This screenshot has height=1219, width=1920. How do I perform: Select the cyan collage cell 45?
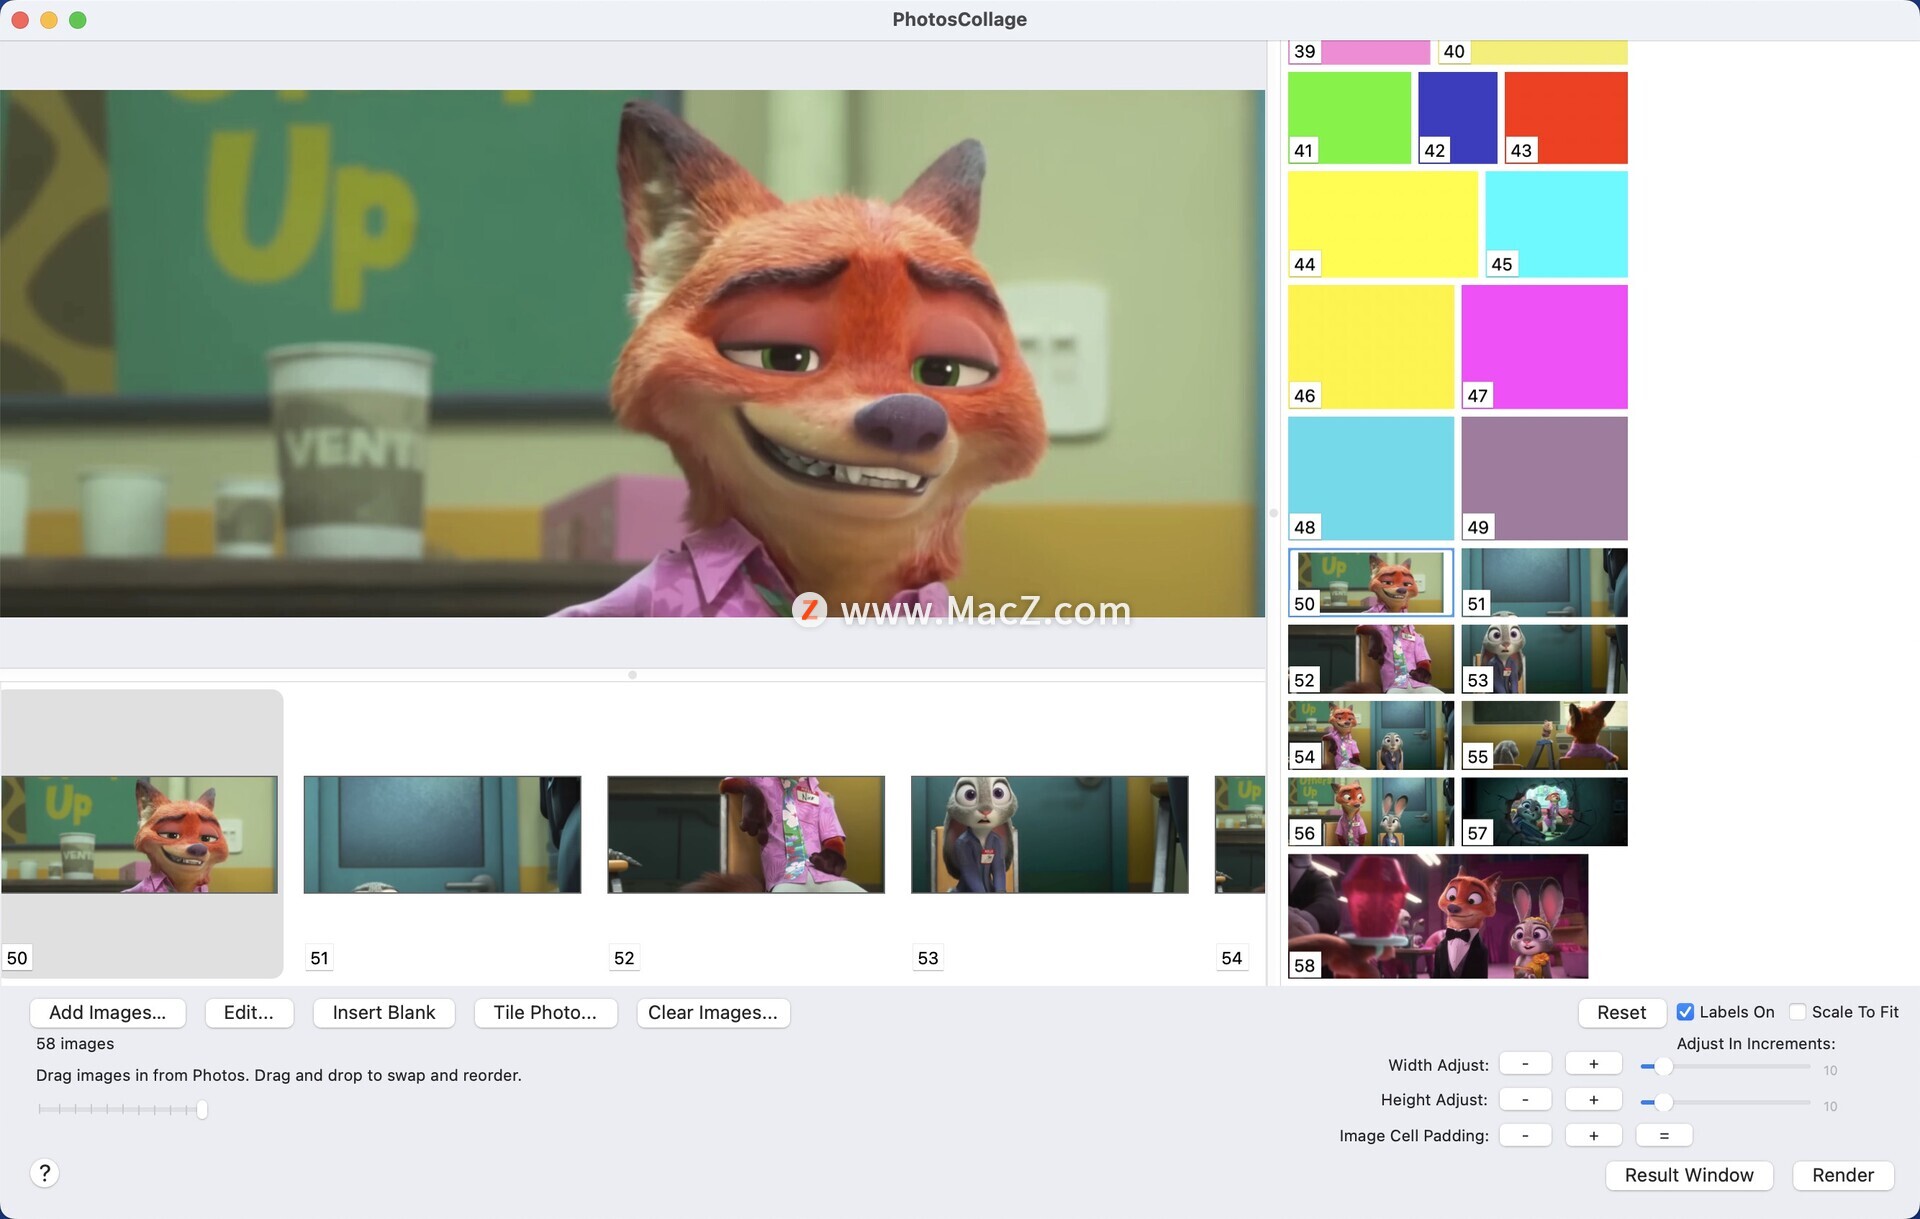pos(1556,224)
